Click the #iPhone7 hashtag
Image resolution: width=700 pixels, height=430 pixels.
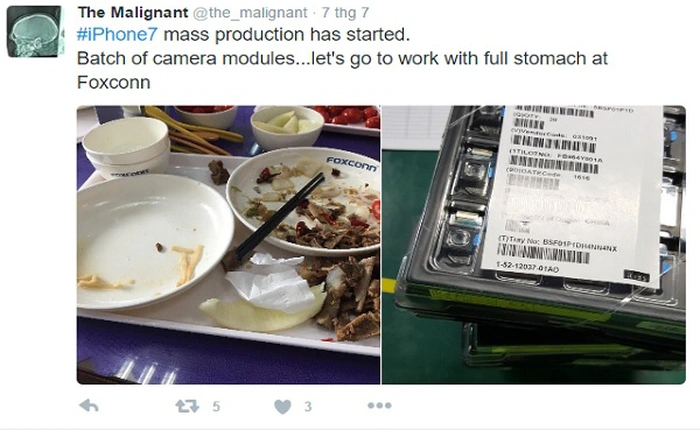coord(117,34)
